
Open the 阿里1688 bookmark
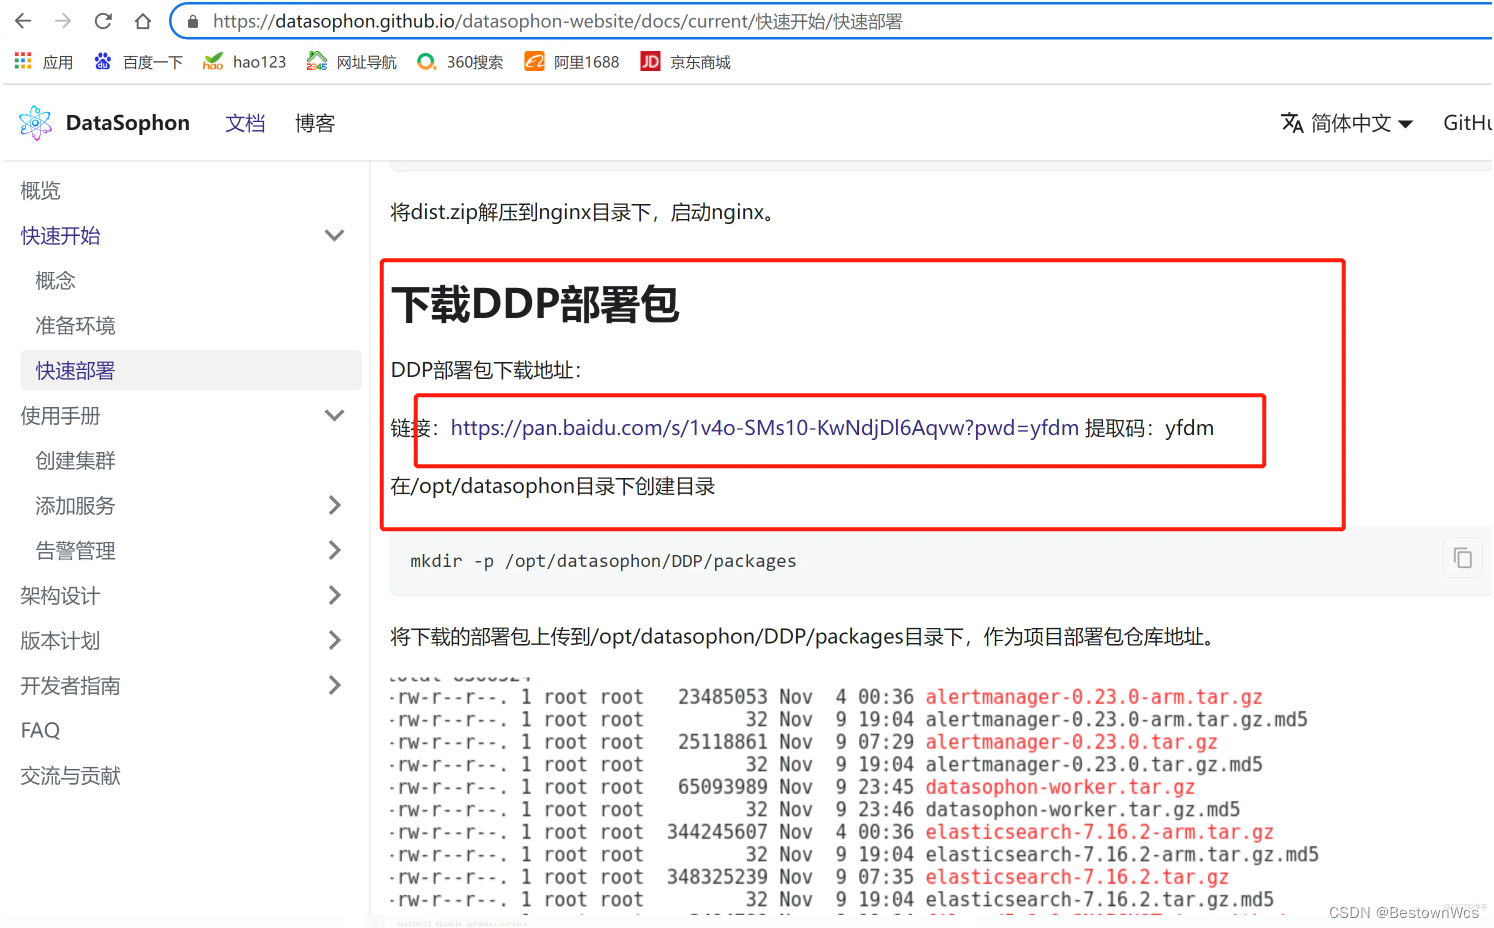[x=572, y=62]
